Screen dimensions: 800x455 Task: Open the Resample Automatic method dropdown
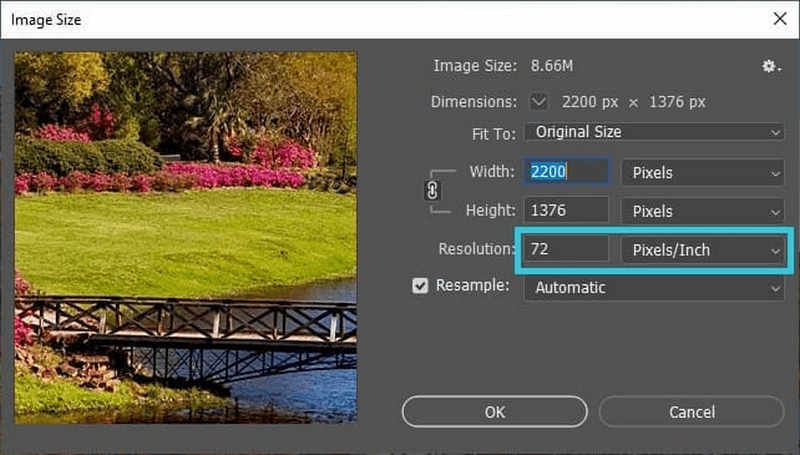click(655, 288)
